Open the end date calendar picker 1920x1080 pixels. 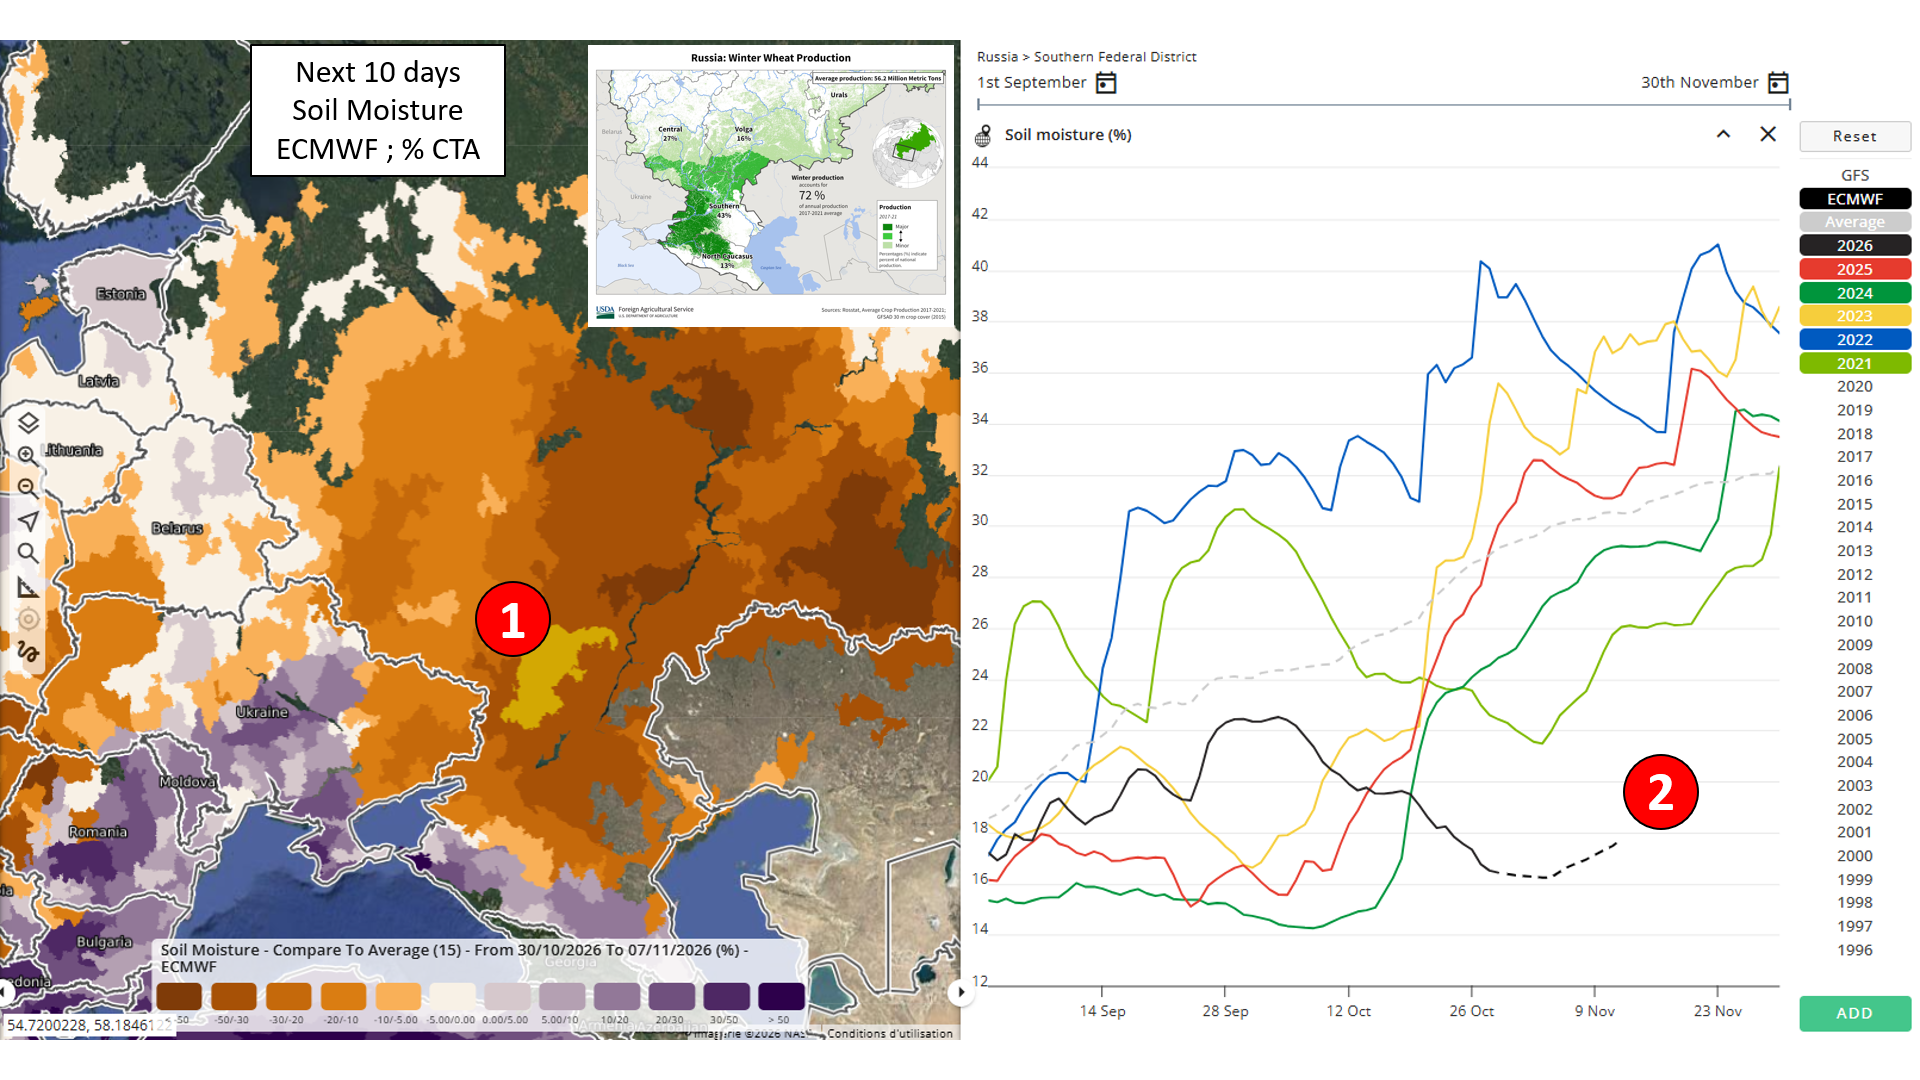coord(1778,83)
